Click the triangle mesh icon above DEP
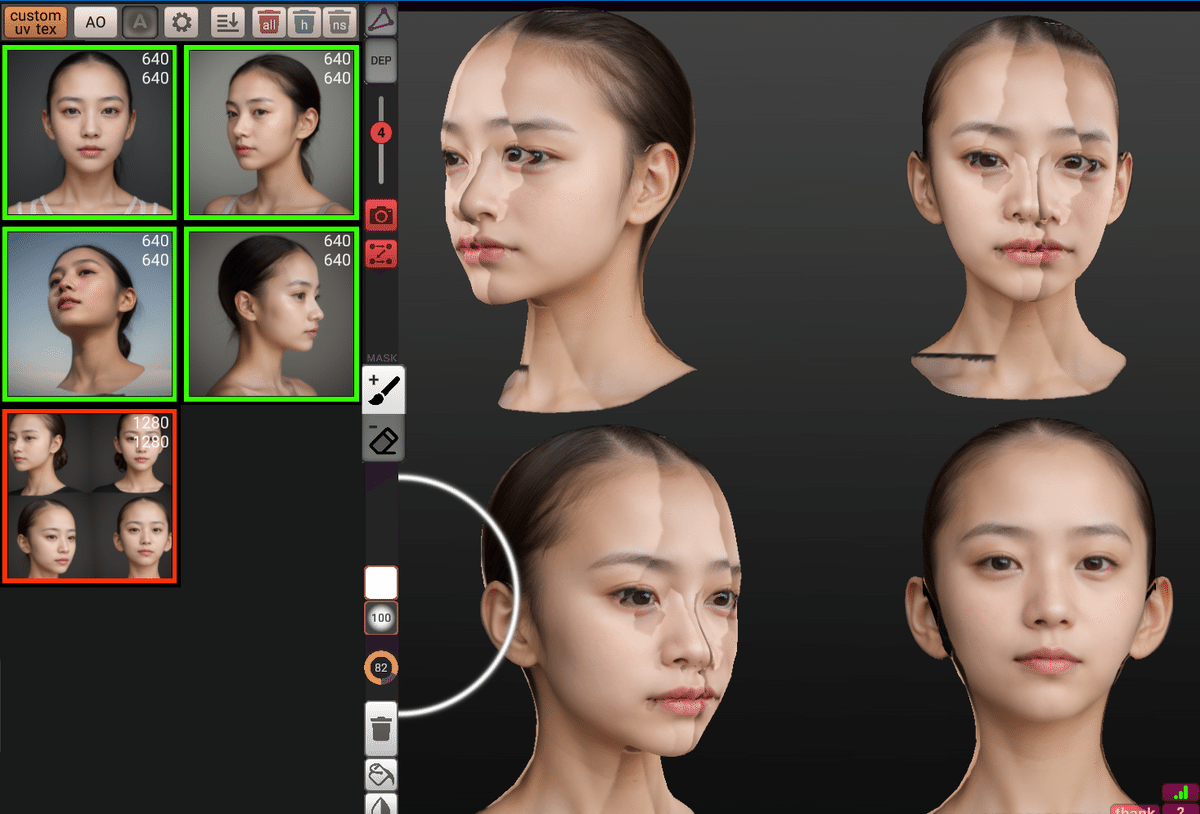1200x814 pixels. [381, 17]
